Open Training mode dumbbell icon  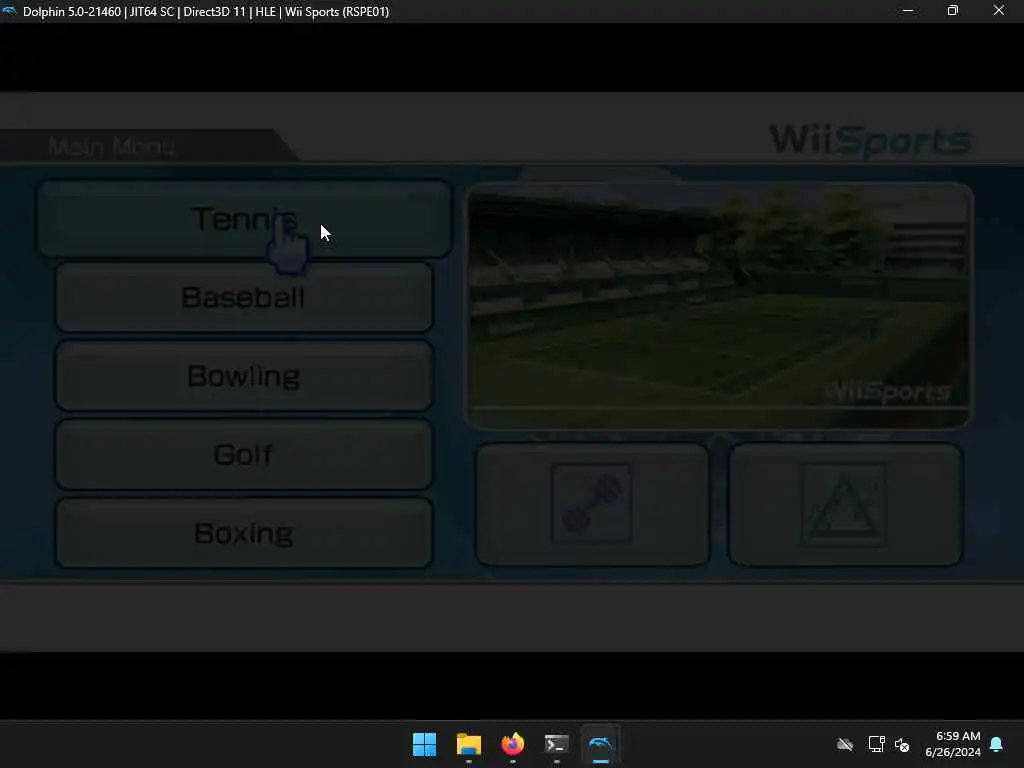tap(592, 504)
